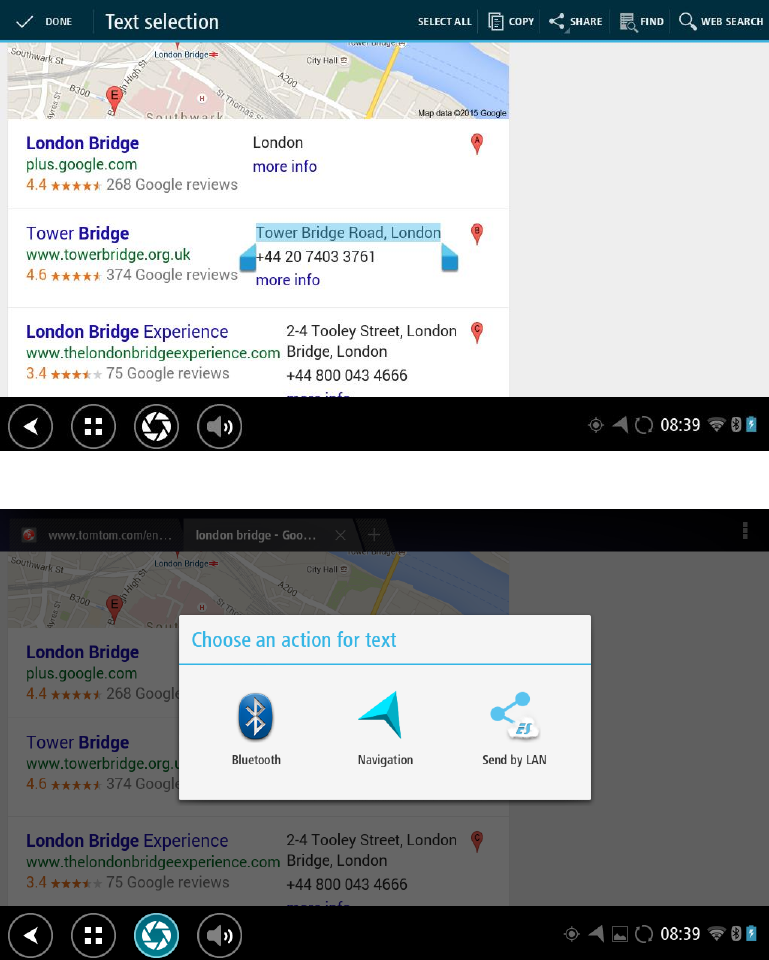Viewport: 769px width, 960px height.
Task: Open the London Bridge result link in top screenshot
Action: [x=82, y=143]
